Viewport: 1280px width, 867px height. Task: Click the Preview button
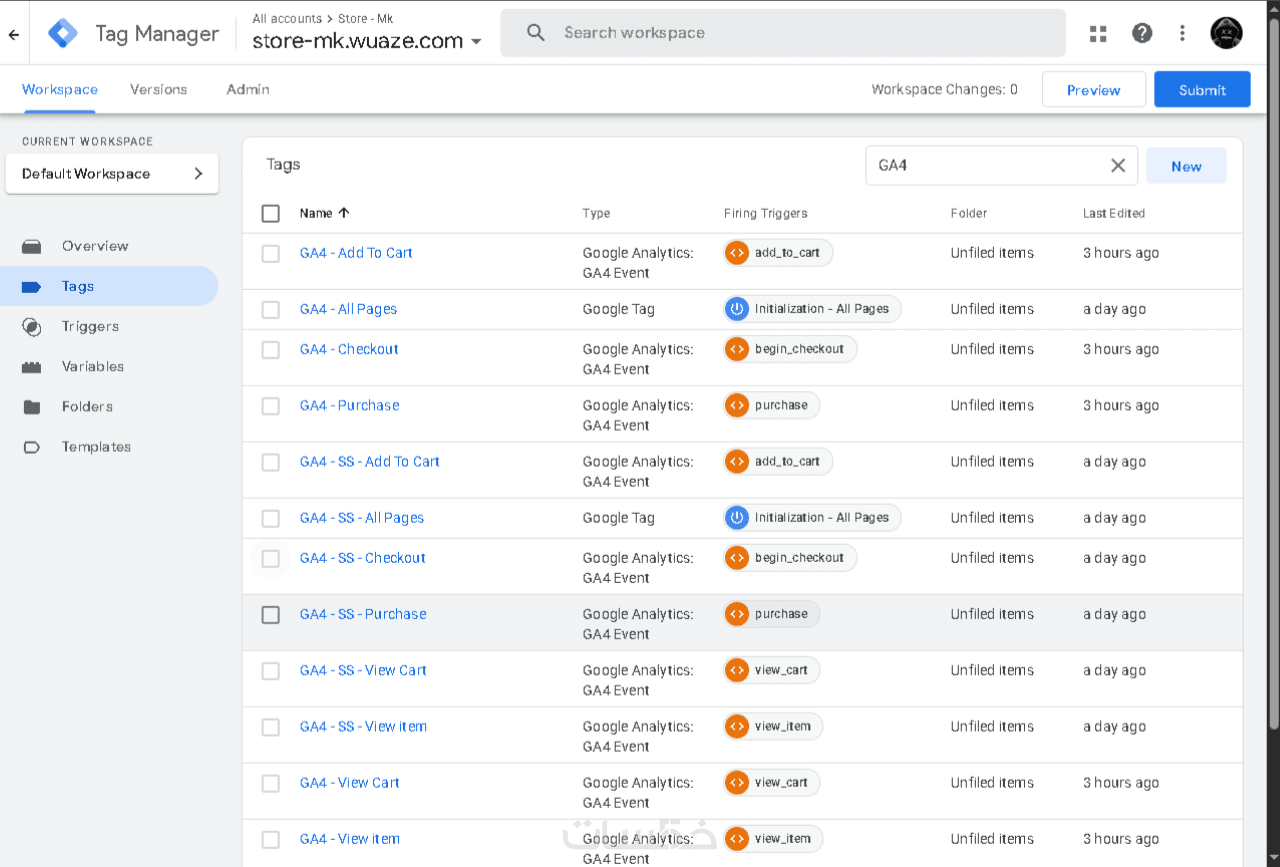coord(1094,89)
